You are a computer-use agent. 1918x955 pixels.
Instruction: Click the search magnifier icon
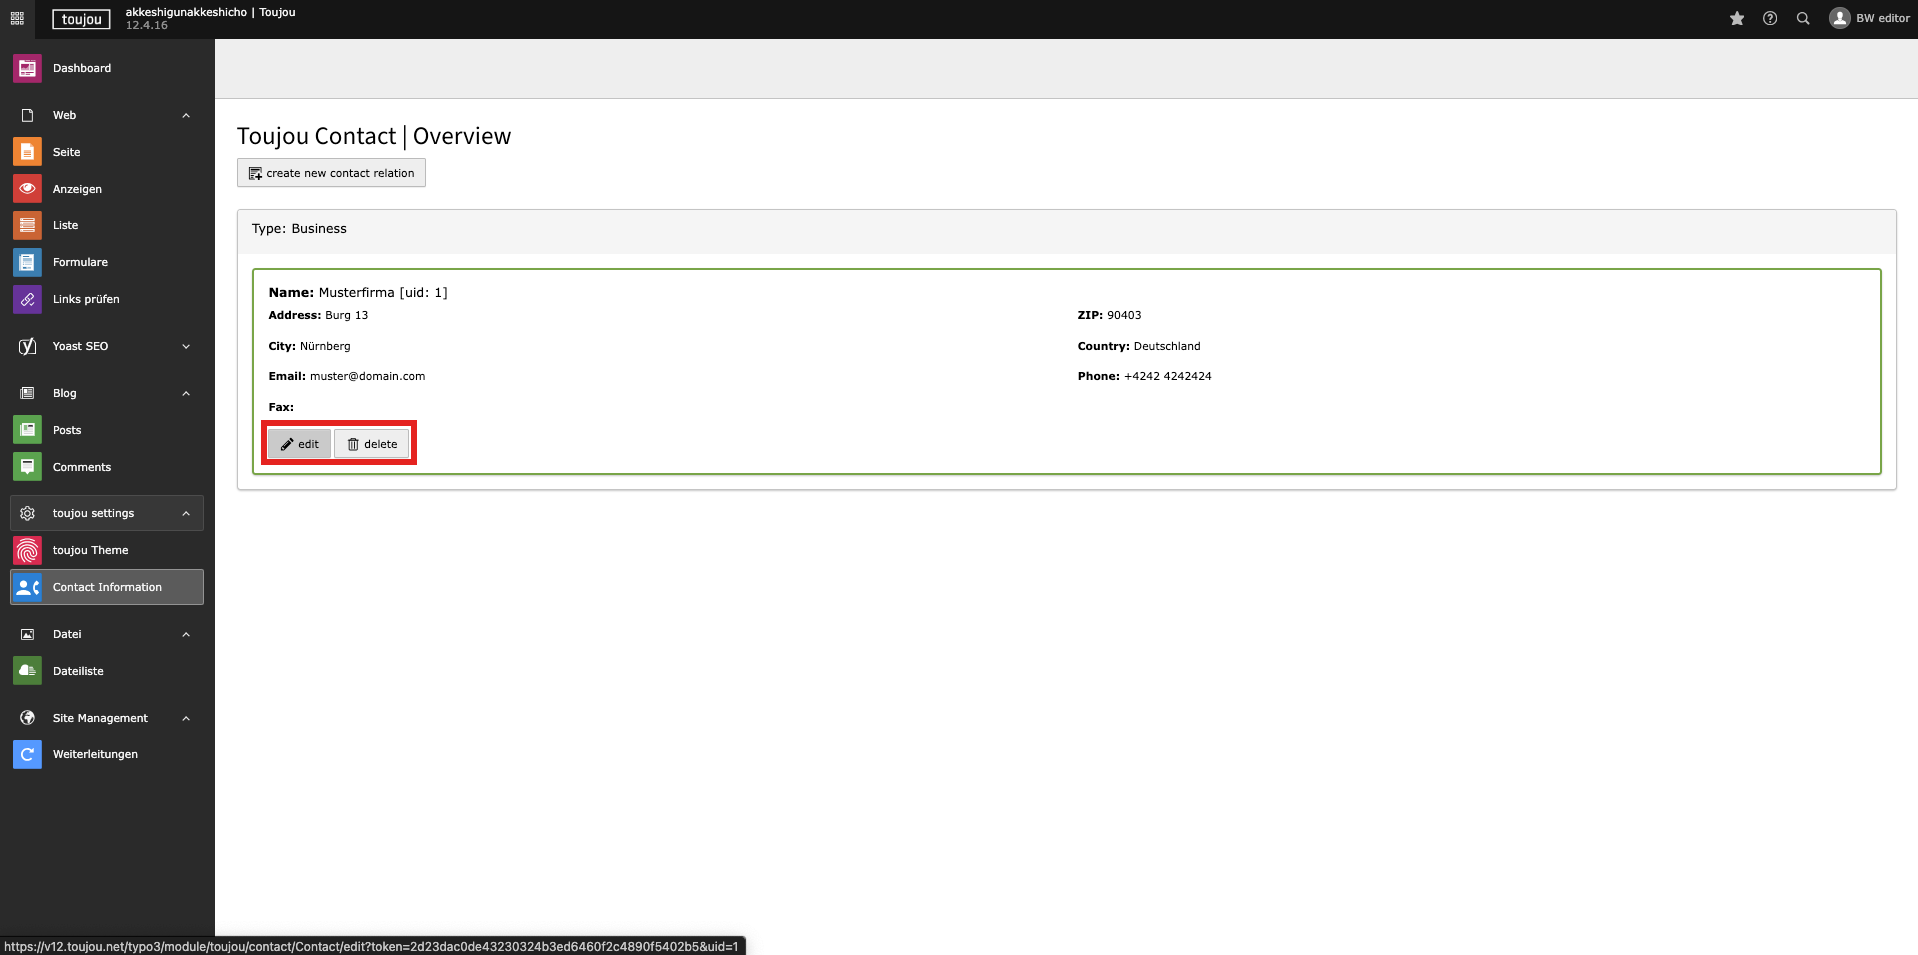(x=1803, y=19)
